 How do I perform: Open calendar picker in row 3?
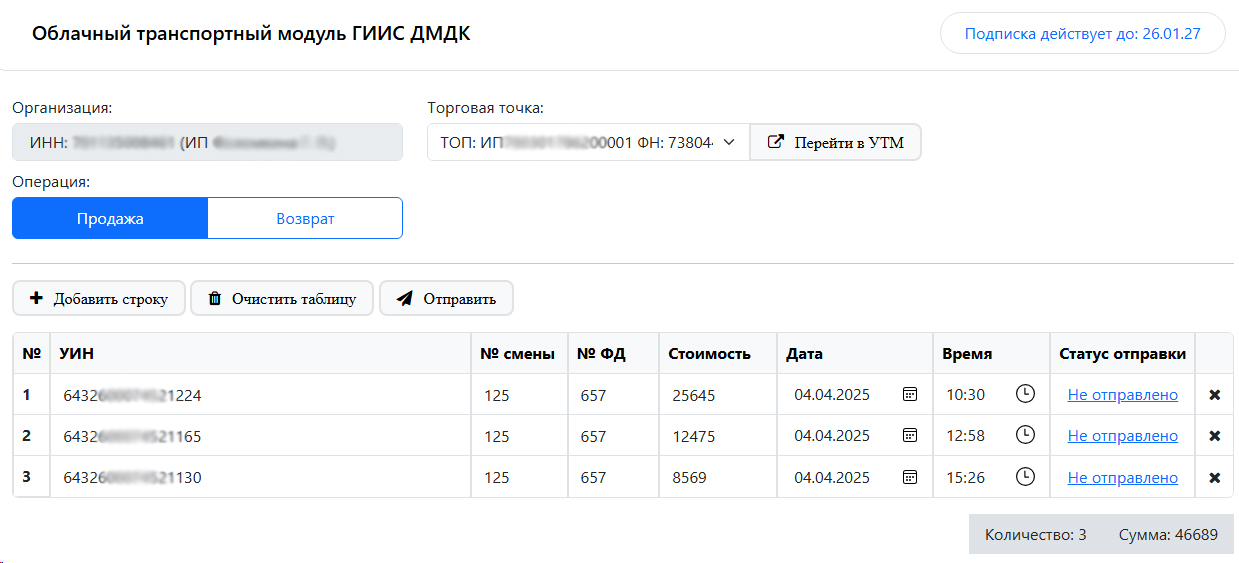909,477
